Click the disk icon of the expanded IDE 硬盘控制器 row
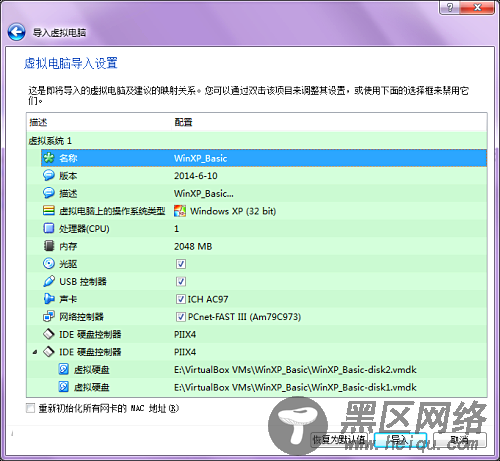This screenshot has height=461, width=500. pos(49,352)
